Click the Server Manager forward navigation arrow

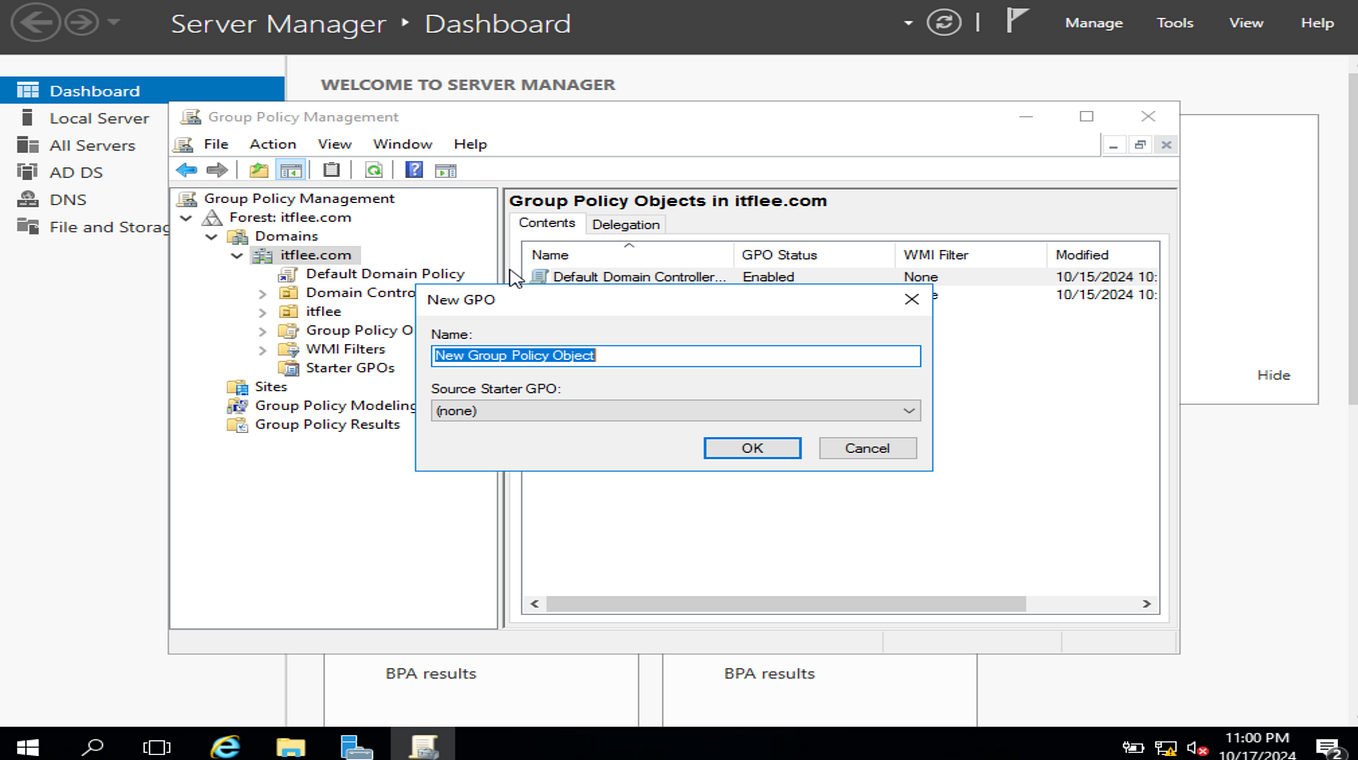point(82,22)
